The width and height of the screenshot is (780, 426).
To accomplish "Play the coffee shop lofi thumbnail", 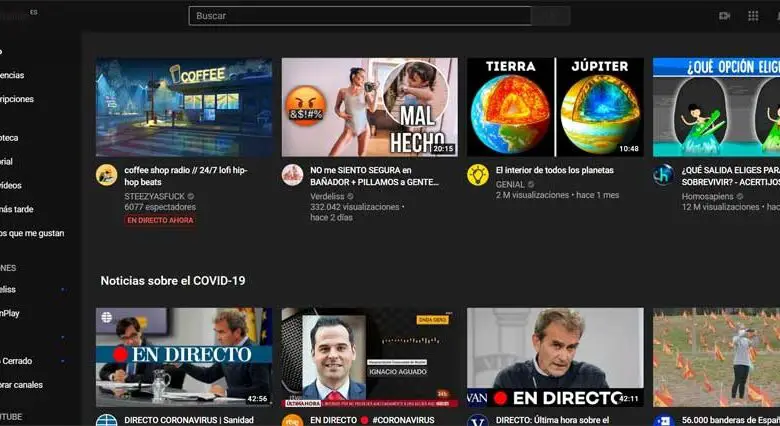I will click(x=184, y=107).
